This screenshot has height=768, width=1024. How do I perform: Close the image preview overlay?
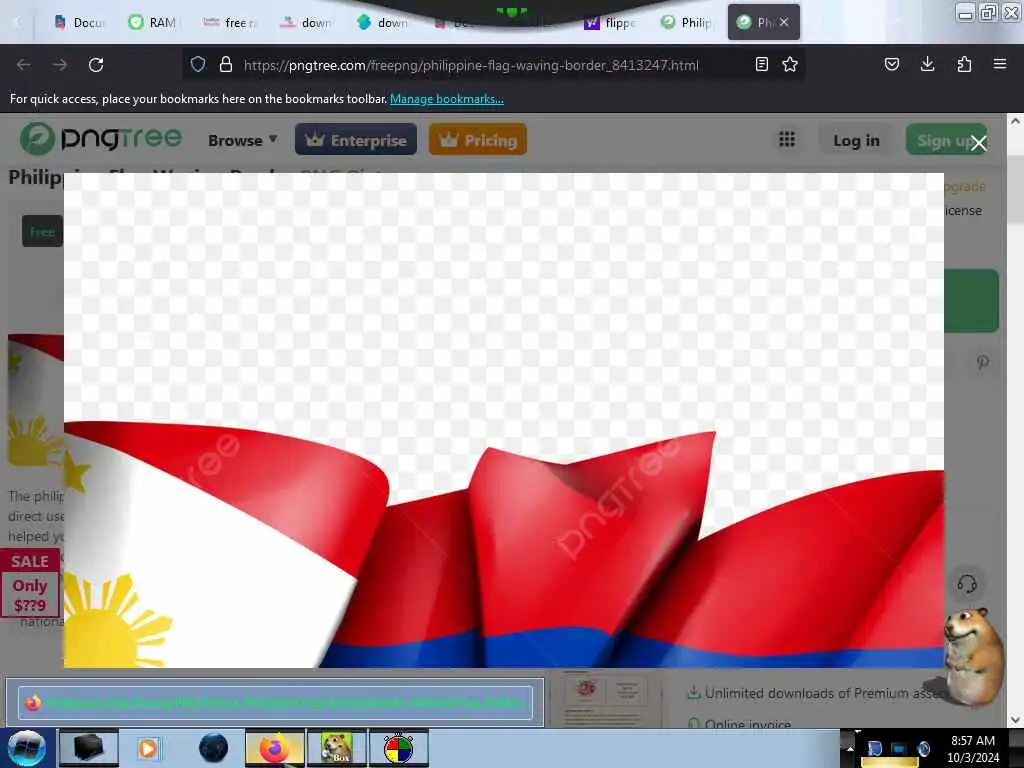coord(978,143)
